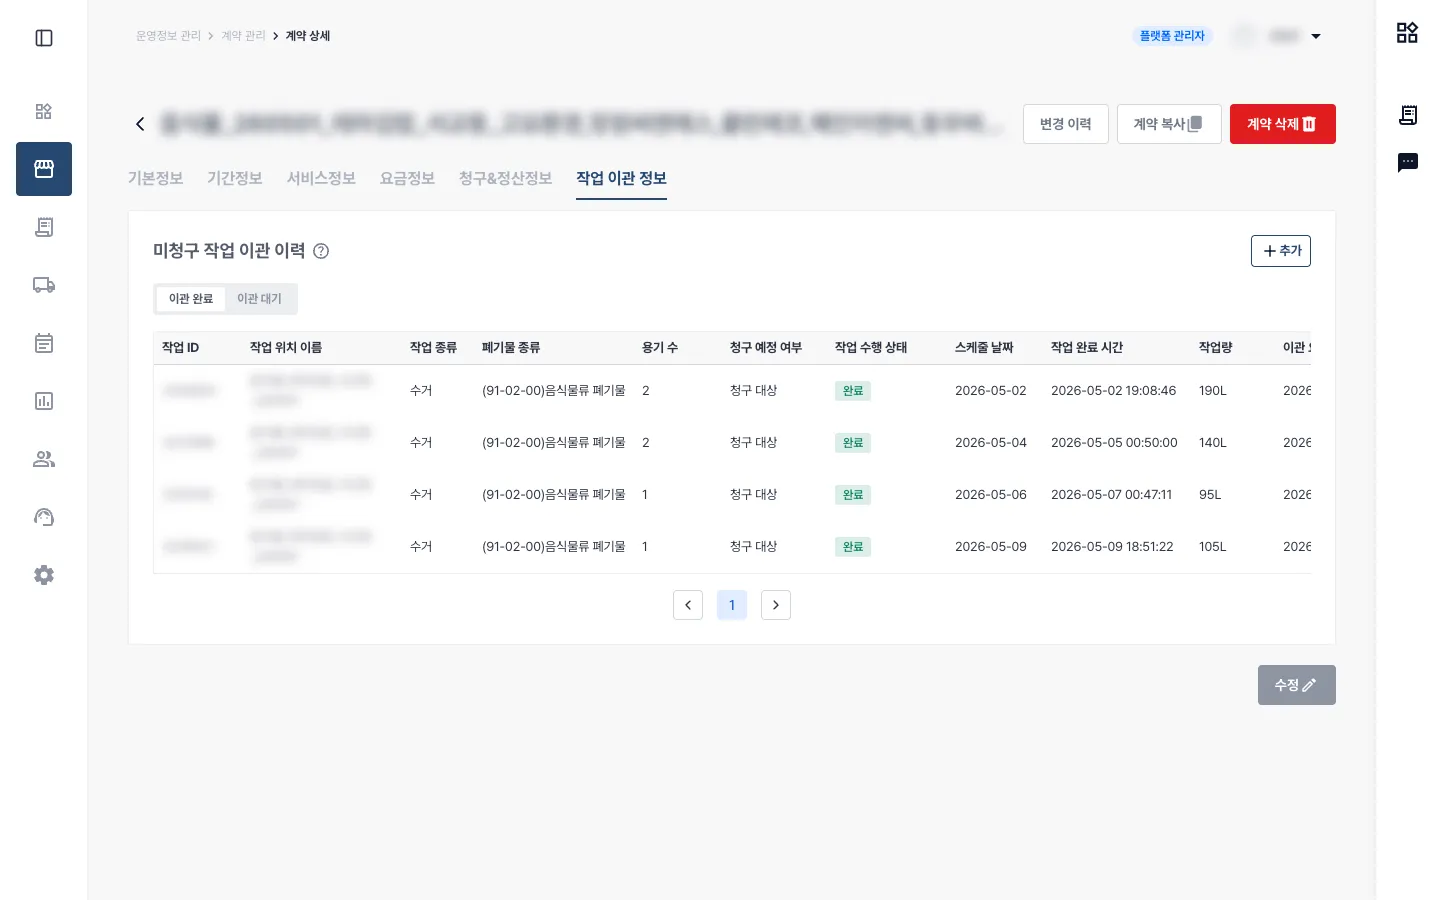Screen dimensions: 1440x900
Task: Switch to the 서비스정보 tab
Action: tap(321, 178)
